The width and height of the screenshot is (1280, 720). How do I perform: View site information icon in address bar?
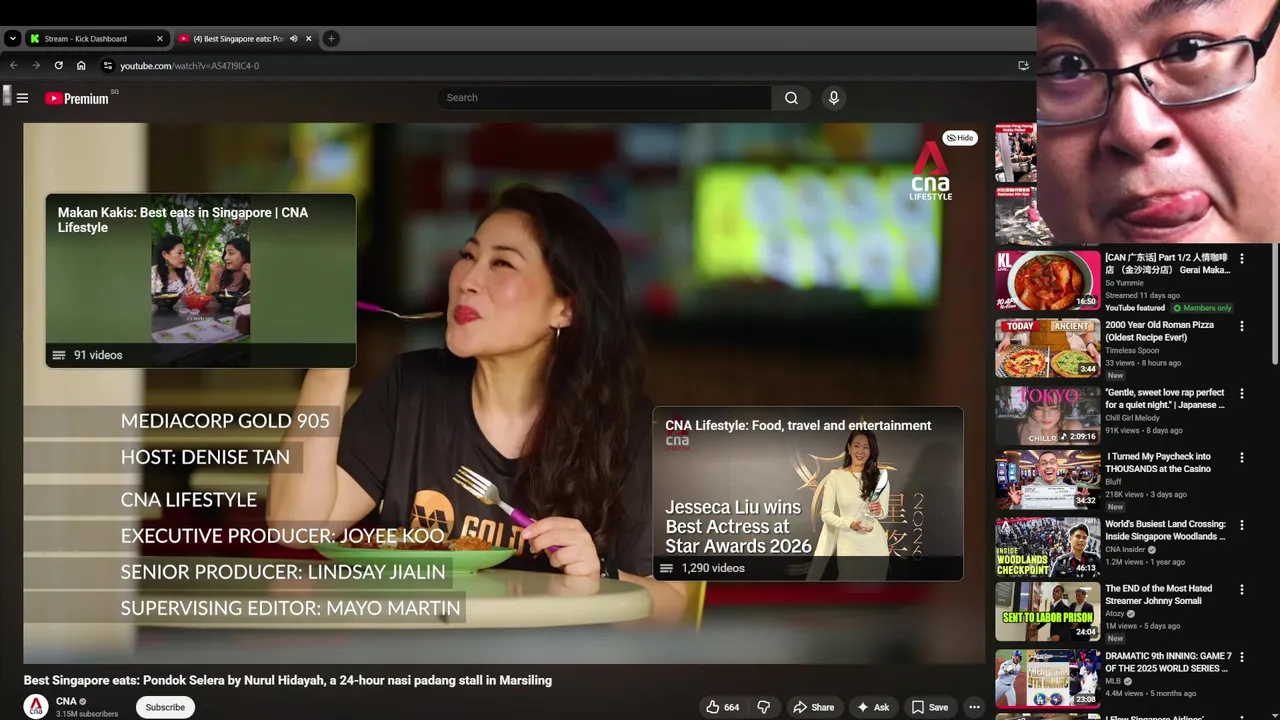point(108,66)
